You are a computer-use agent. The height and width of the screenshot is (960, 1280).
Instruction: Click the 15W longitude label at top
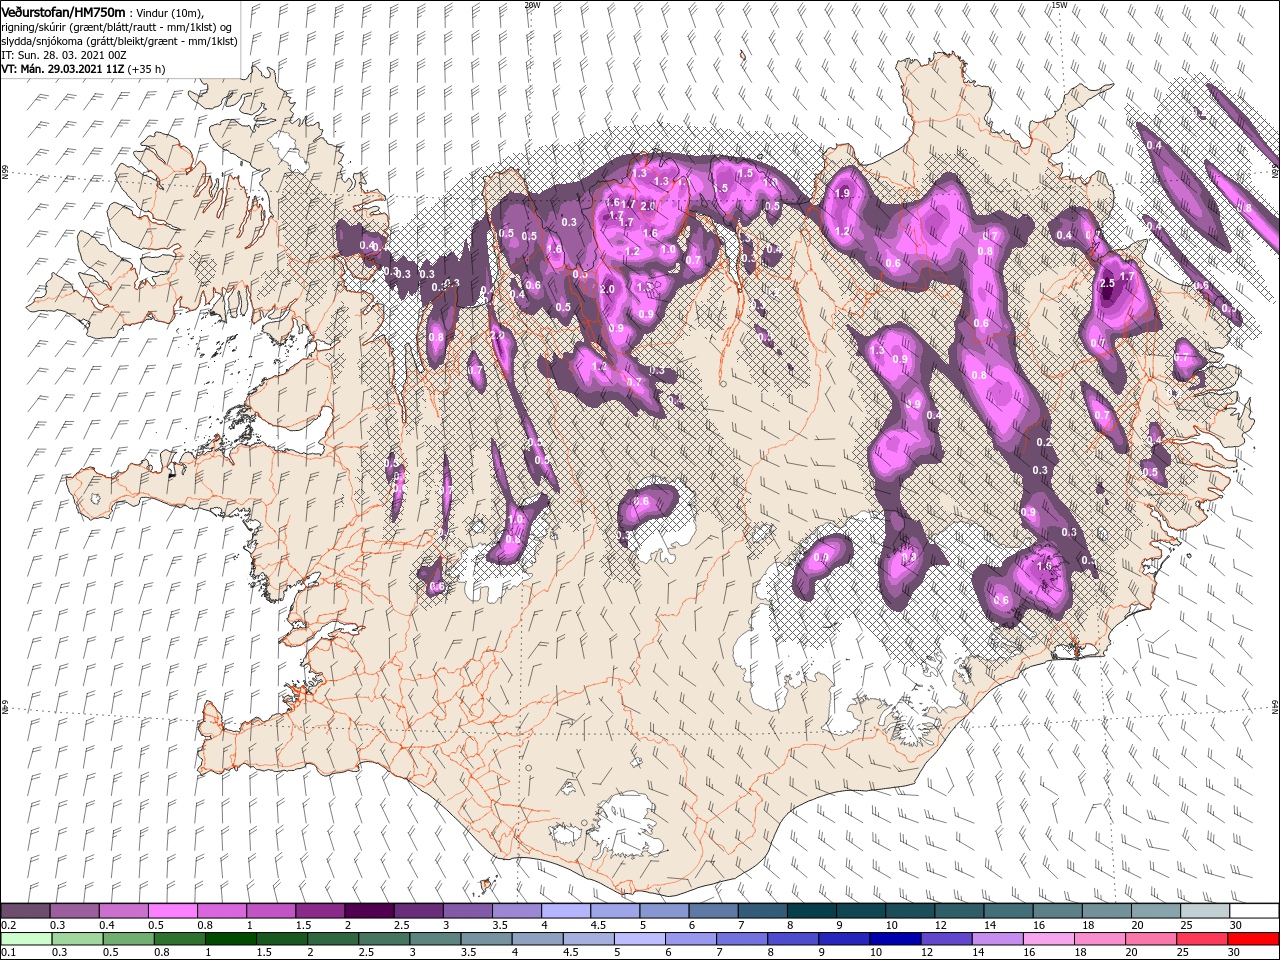[x=1059, y=5]
